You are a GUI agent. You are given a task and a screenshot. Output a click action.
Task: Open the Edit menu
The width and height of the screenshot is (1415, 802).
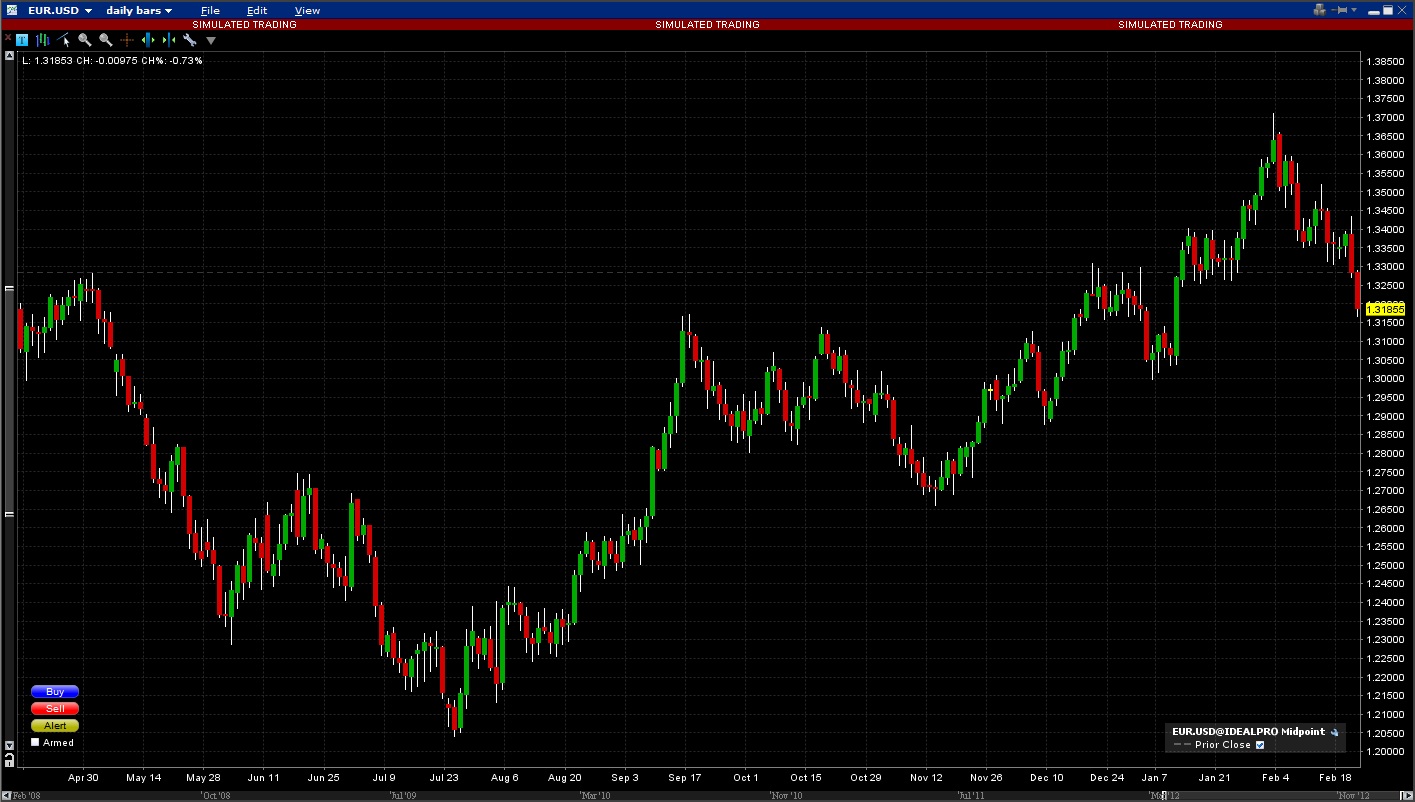coord(257,10)
